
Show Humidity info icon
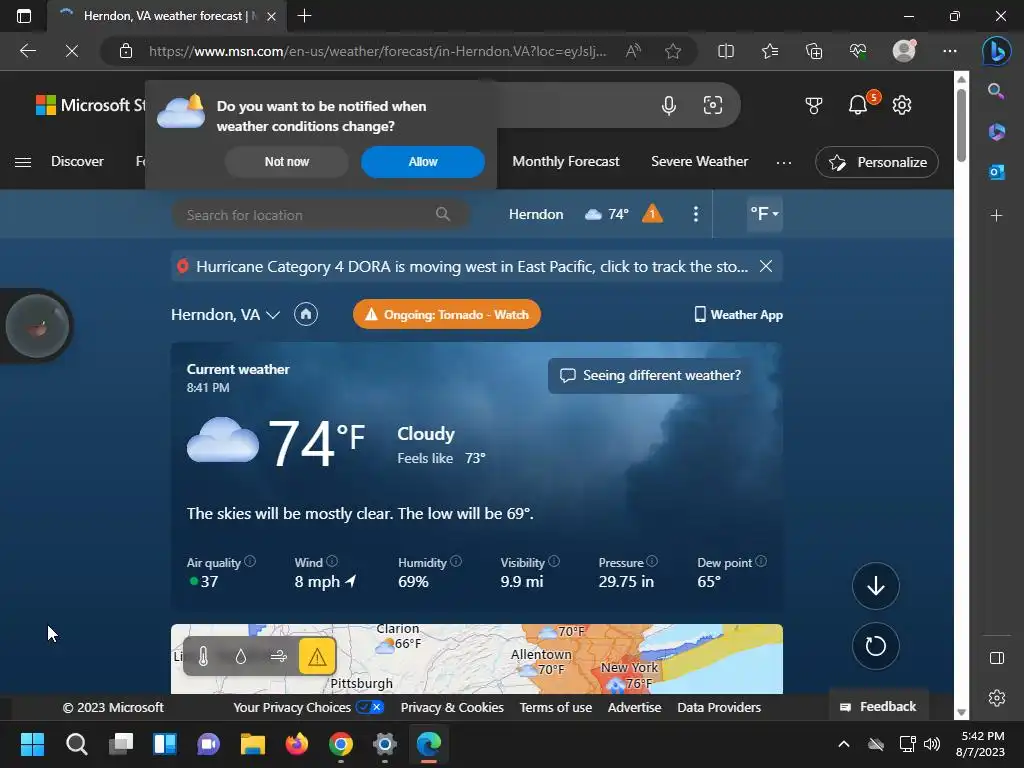tap(456, 561)
